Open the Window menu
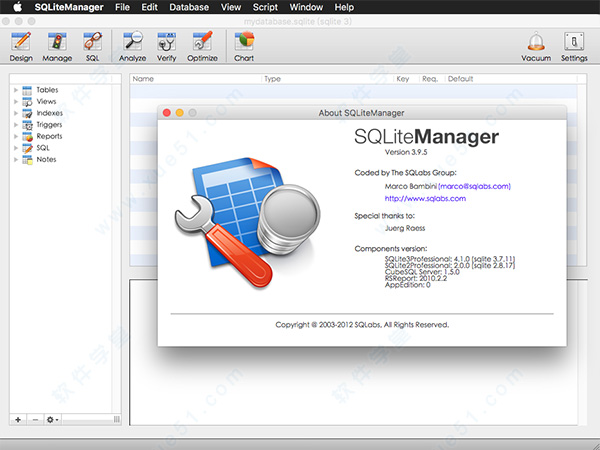 coord(306,7)
